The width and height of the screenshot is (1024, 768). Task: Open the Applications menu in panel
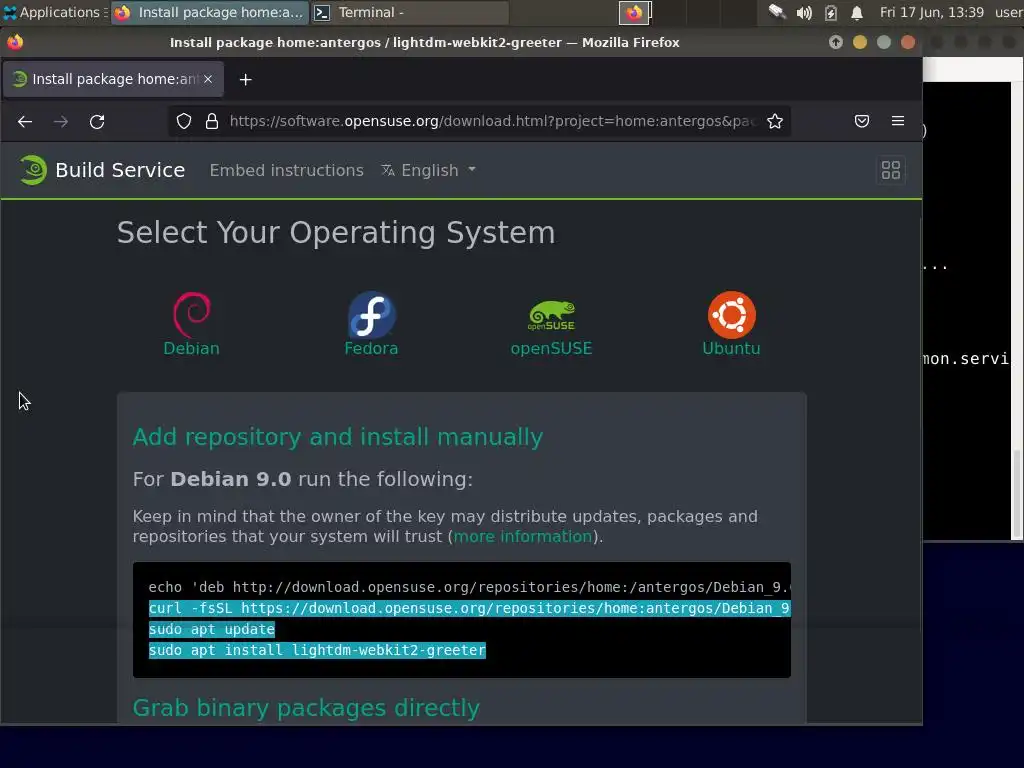[x=54, y=12]
